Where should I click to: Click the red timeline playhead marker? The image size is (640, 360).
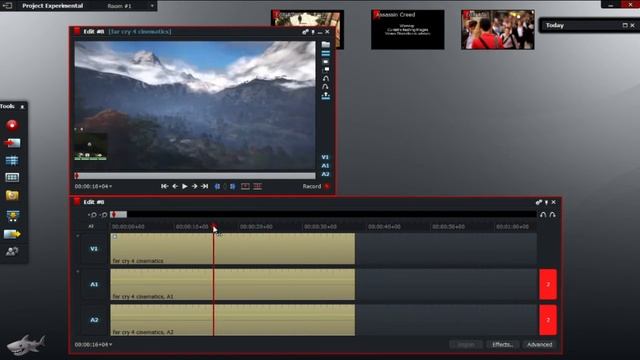tap(213, 226)
